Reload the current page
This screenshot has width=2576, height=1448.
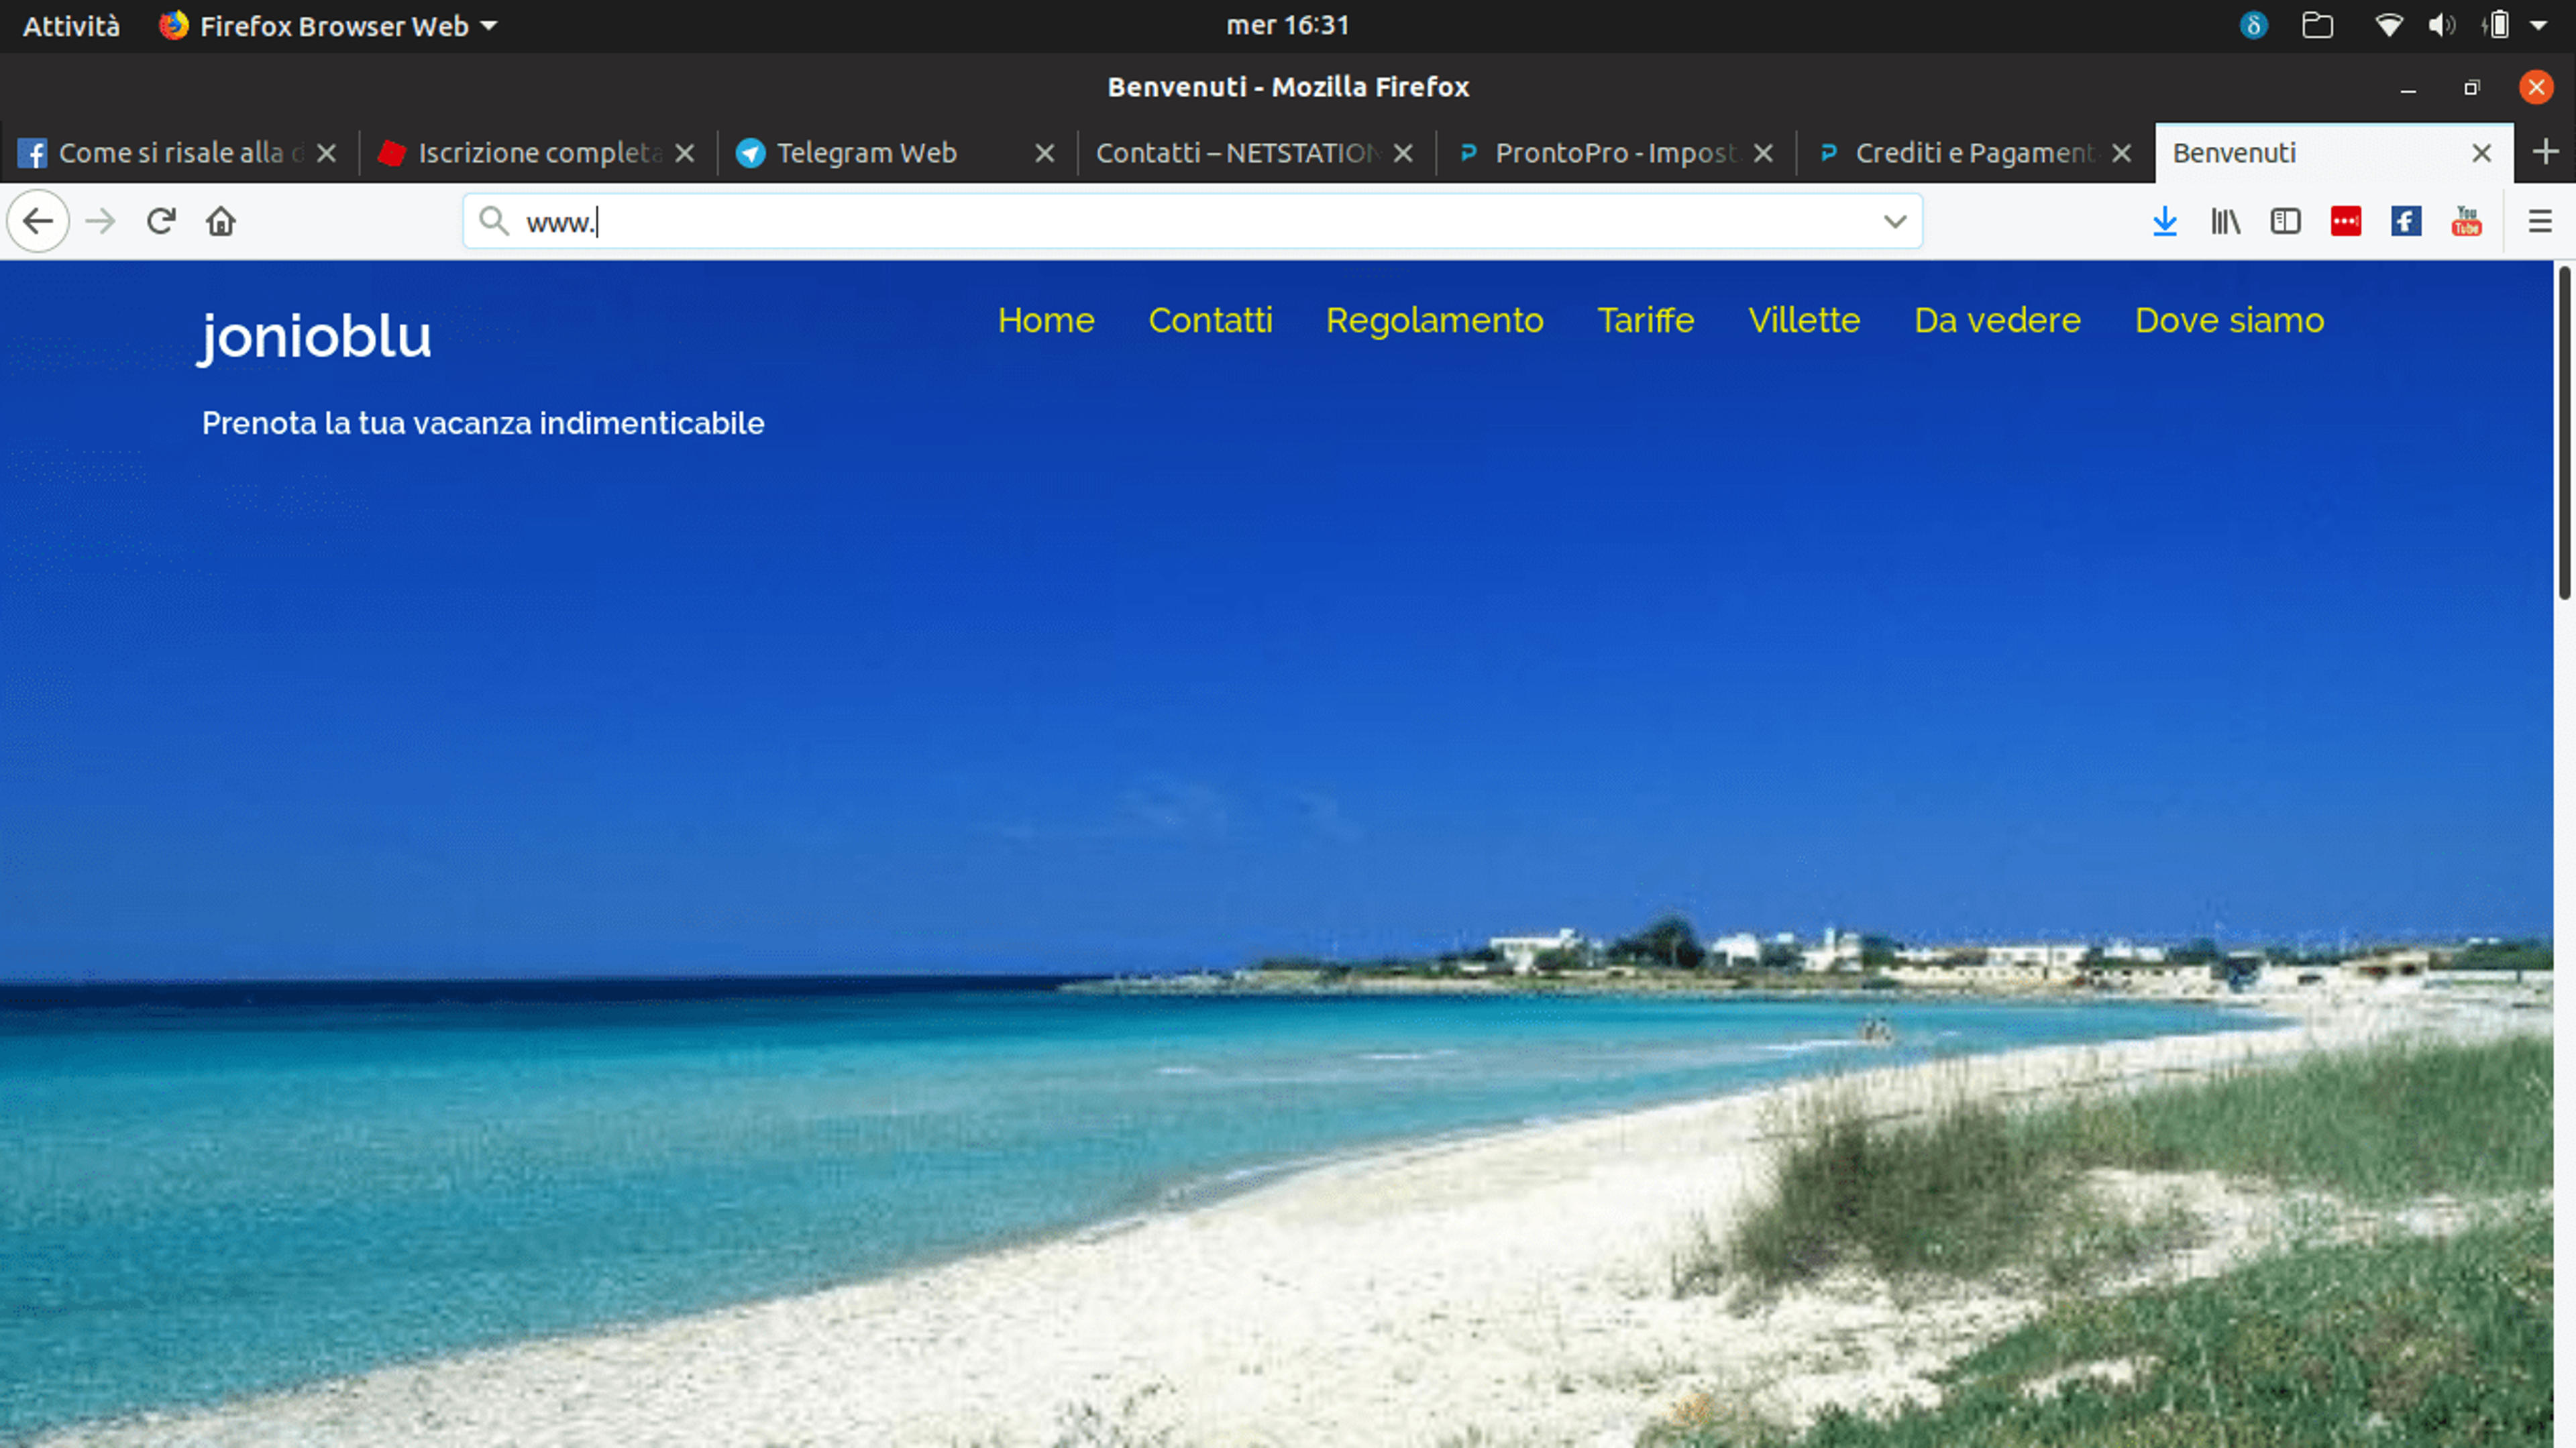tap(161, 221)
